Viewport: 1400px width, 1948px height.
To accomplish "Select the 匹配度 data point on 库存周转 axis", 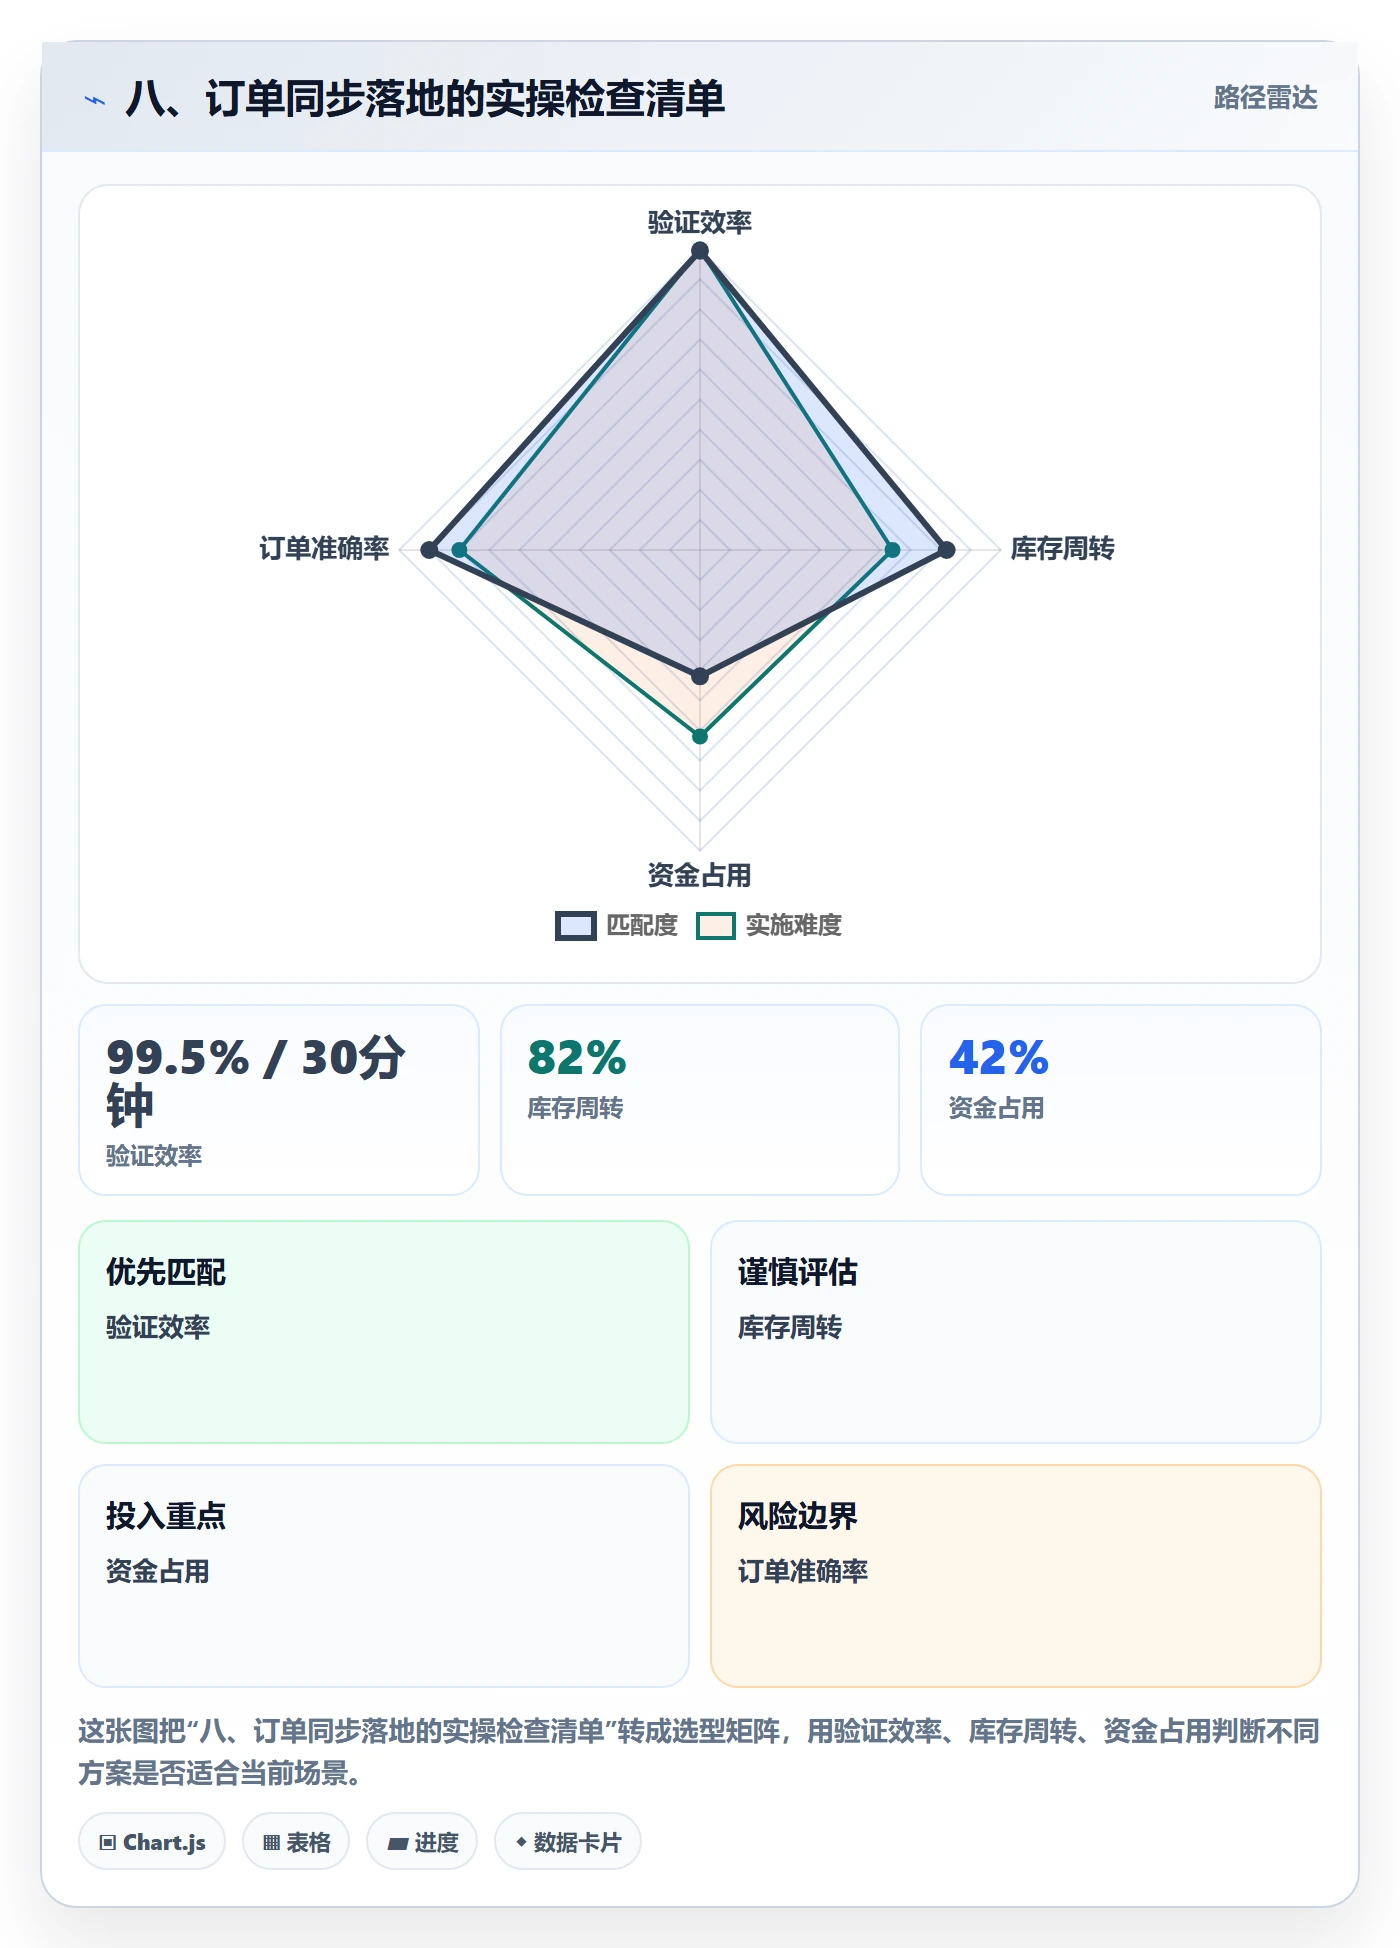I will pos(946,549).
